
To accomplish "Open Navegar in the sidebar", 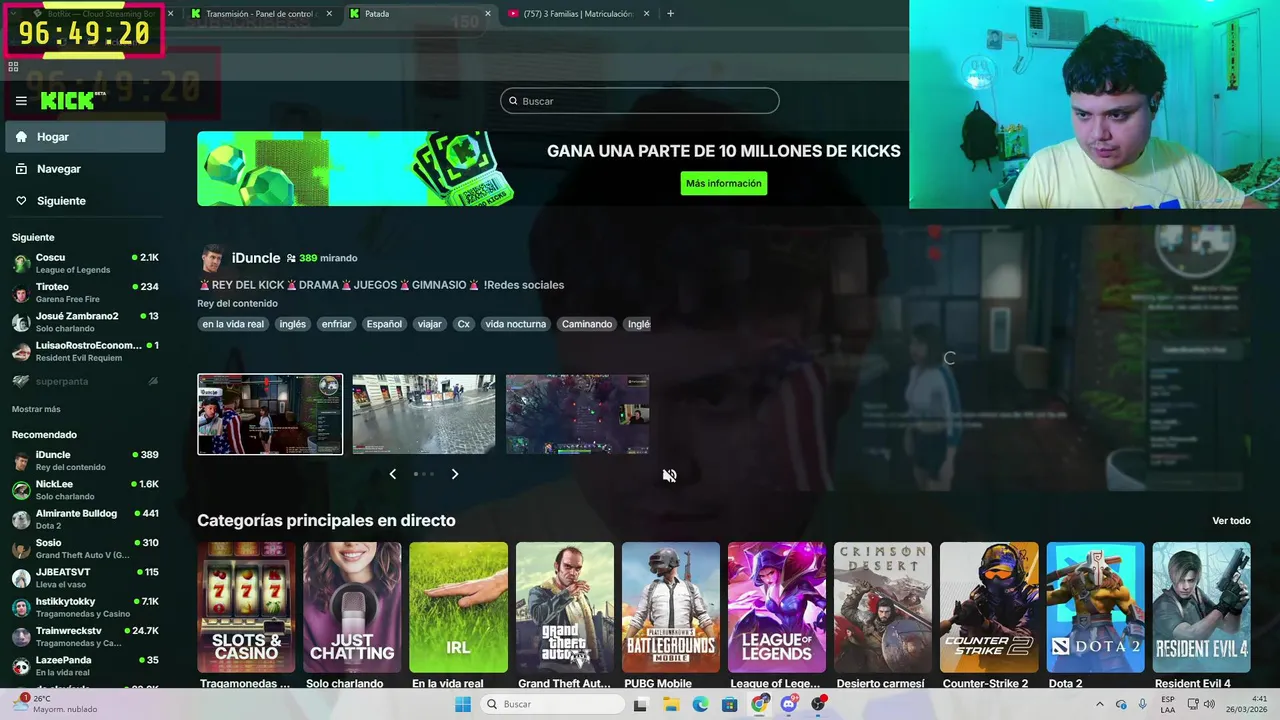I will [85, 169].
